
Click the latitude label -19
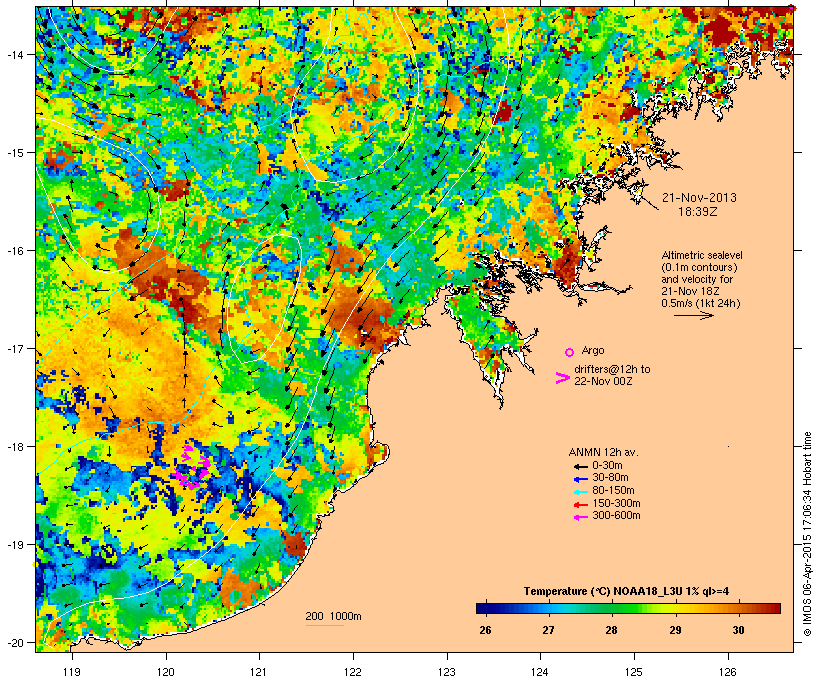pyautogui.click(x=15, y=545)
